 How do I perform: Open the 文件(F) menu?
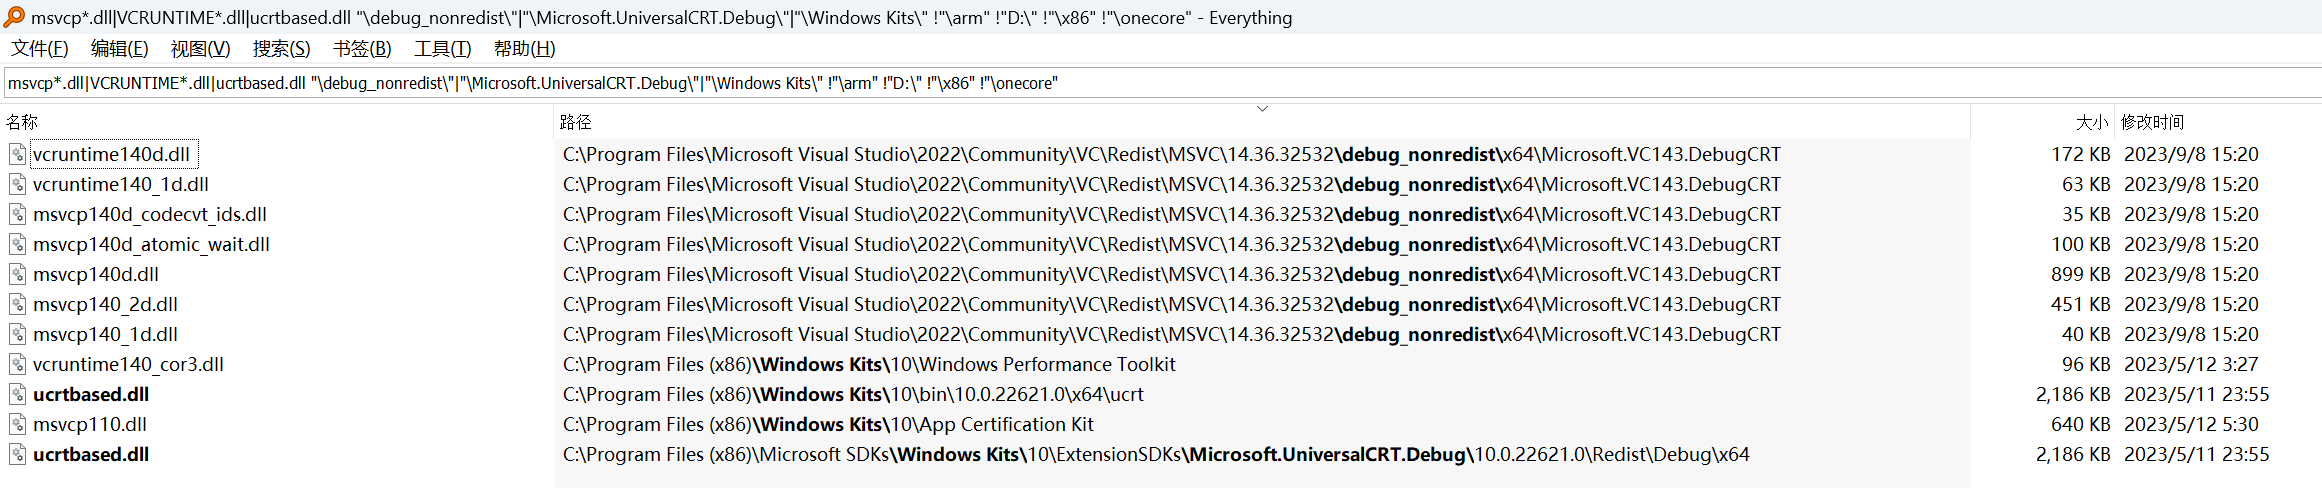coord(40,48)
